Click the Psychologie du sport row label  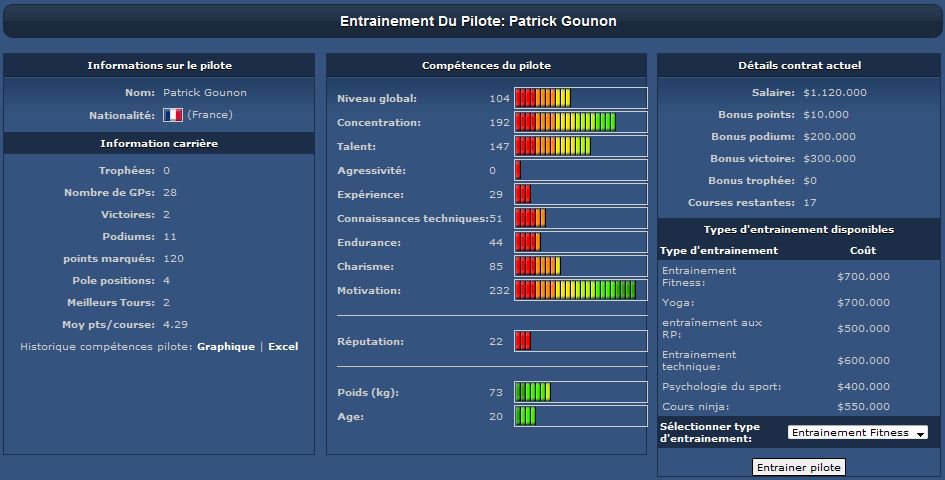point(721,387)
